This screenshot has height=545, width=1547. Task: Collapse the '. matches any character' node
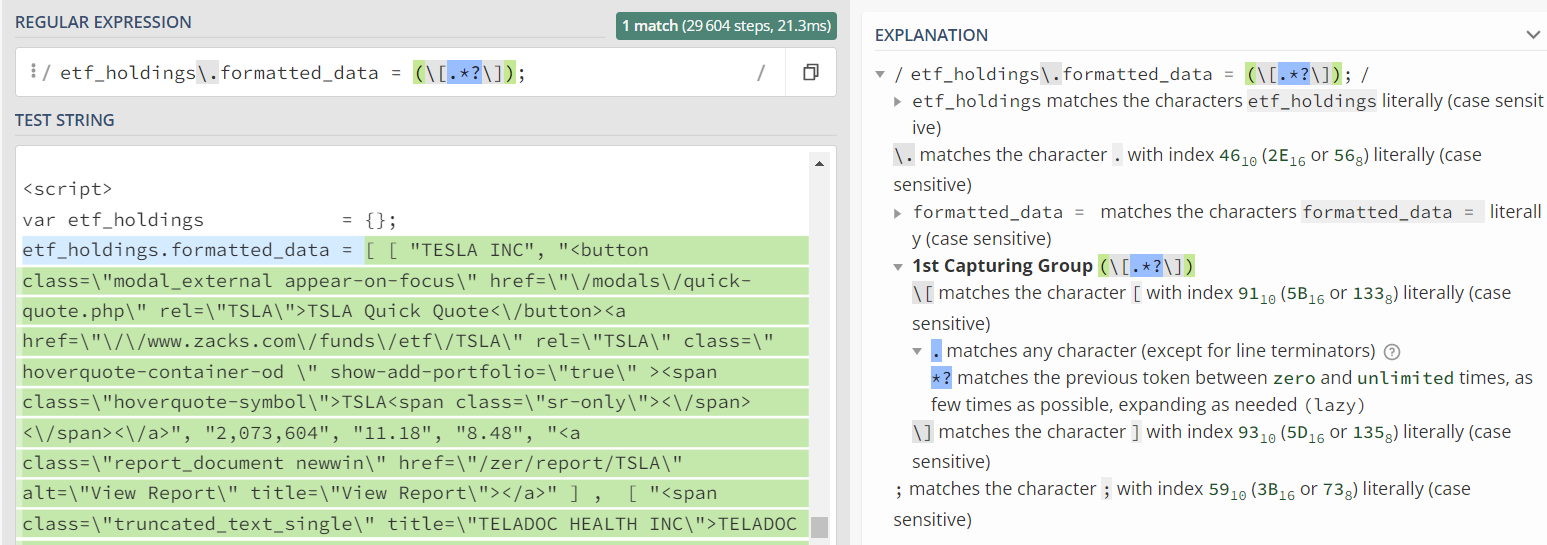tap(917, 351)
